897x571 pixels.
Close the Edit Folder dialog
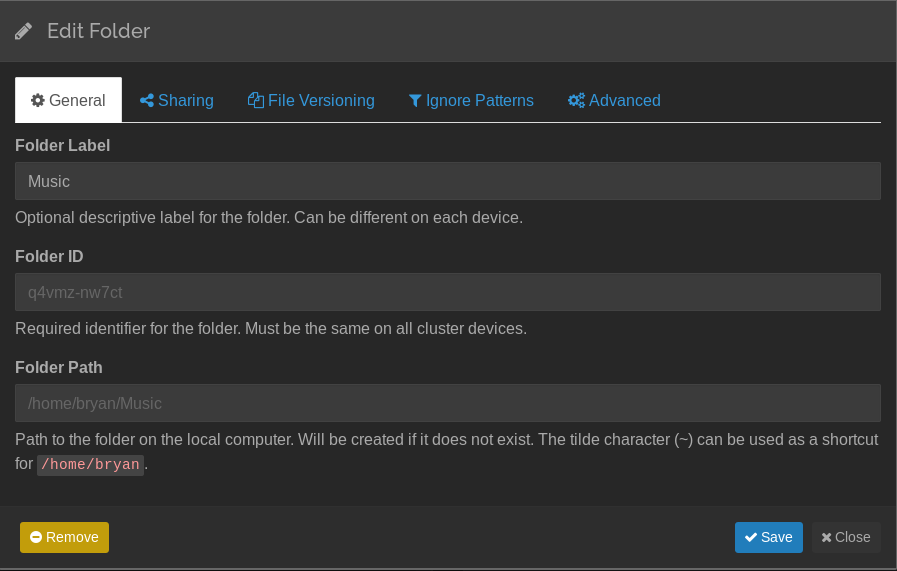click(x=846, y=537)
